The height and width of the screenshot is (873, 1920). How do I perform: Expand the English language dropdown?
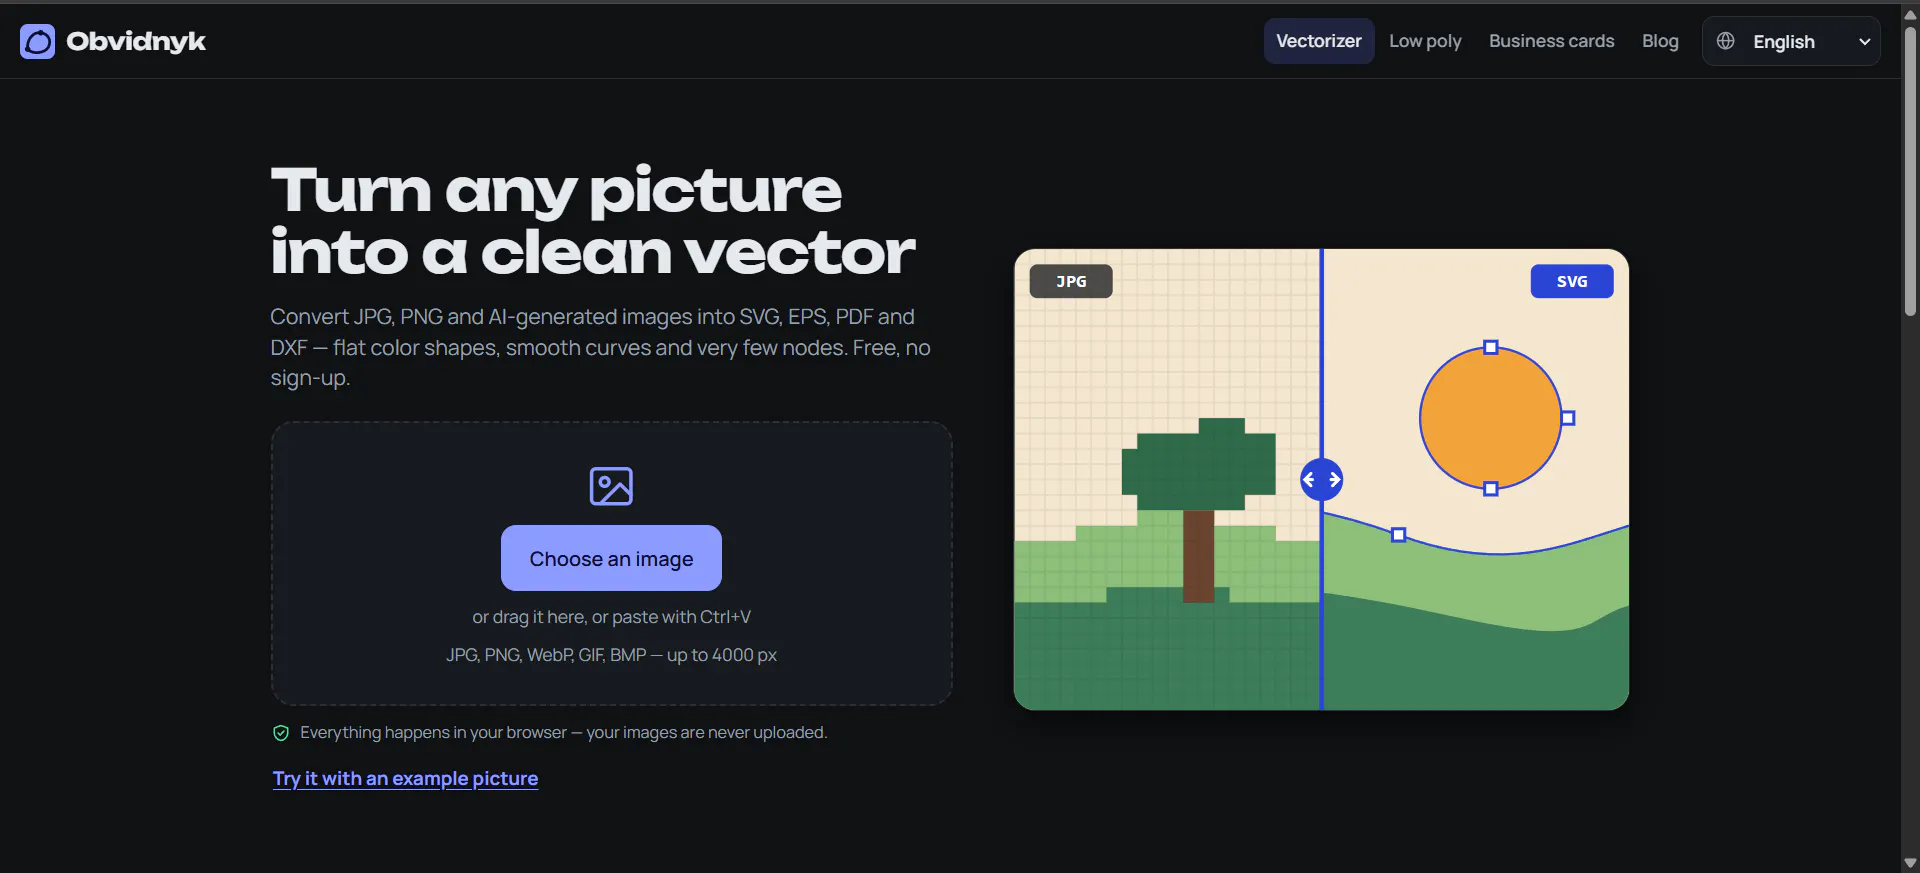[1791, 41]
